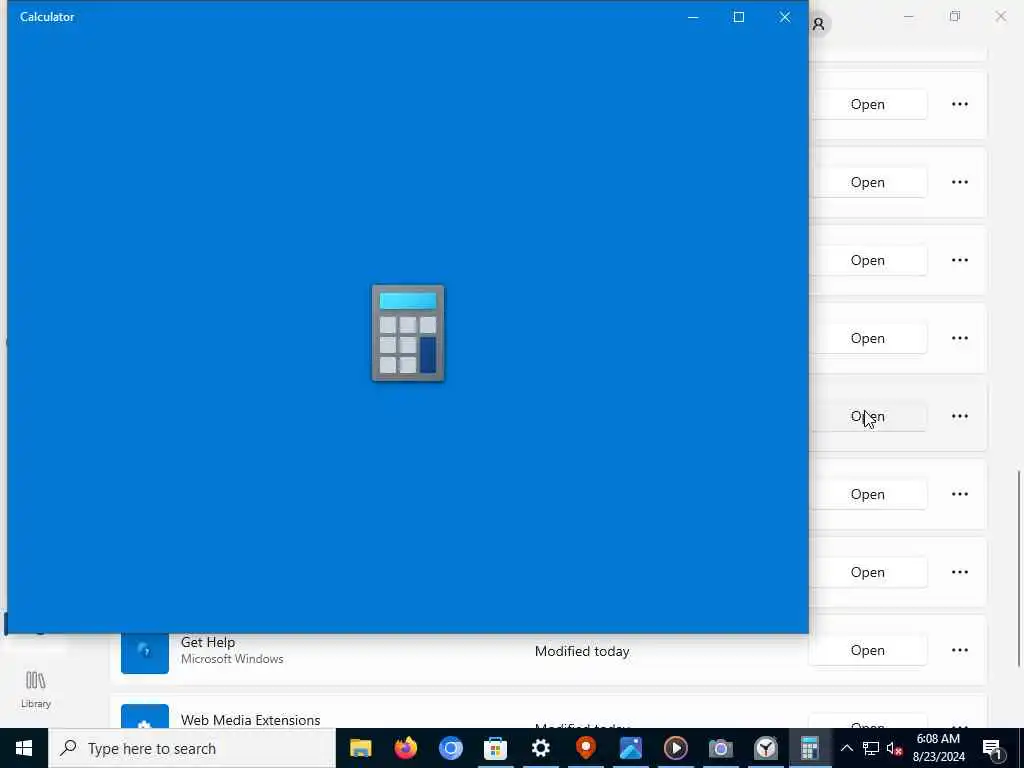
Task: Open Alarms & Clock taskbar icon
Action: point(765,748)
